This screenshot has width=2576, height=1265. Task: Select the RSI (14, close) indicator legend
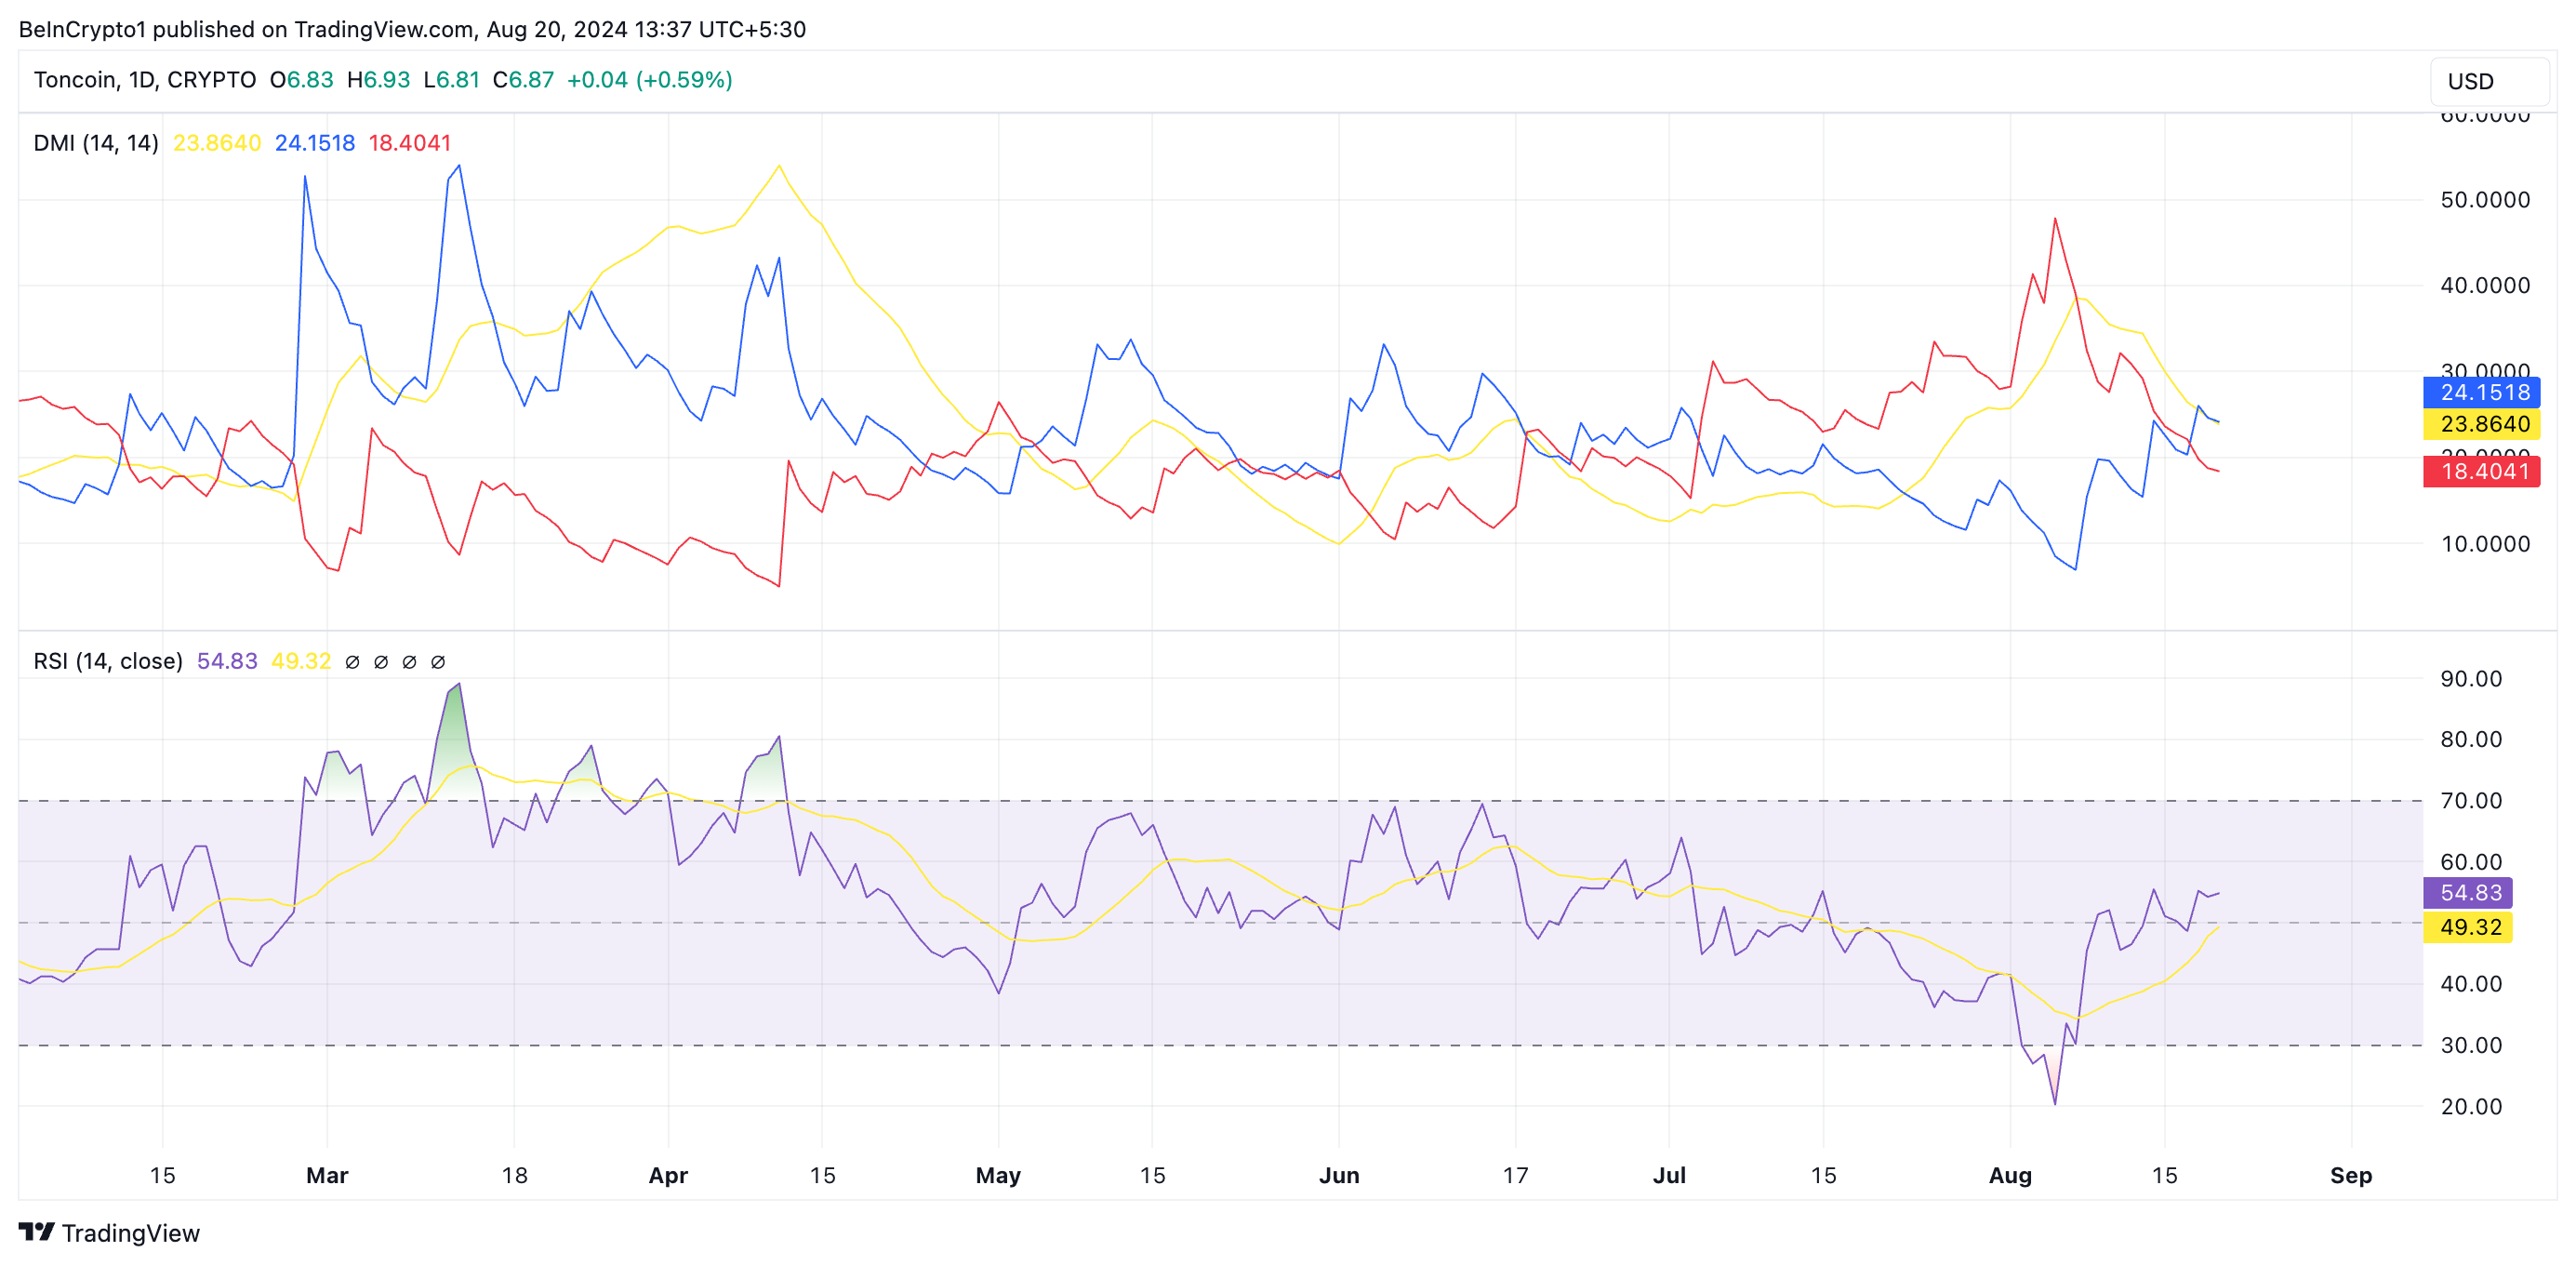click(x=108, y=661)
